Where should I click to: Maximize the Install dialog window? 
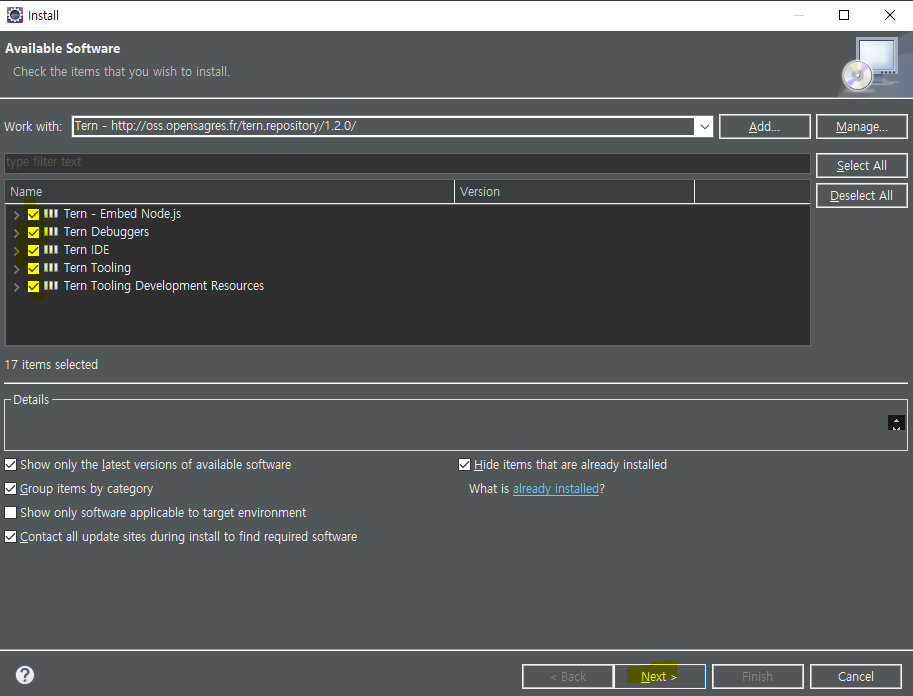844,15
